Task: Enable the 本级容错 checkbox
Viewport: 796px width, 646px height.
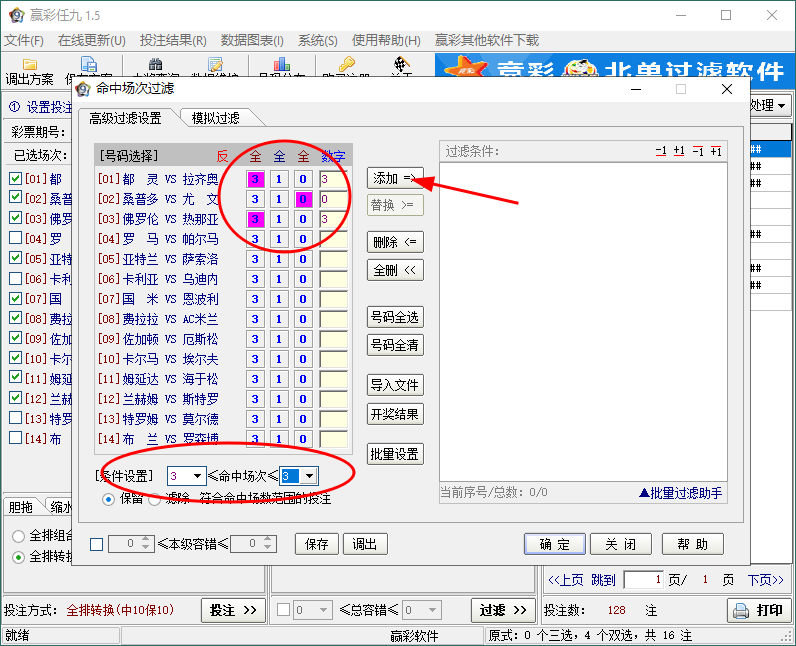Action: coord(96,544)
